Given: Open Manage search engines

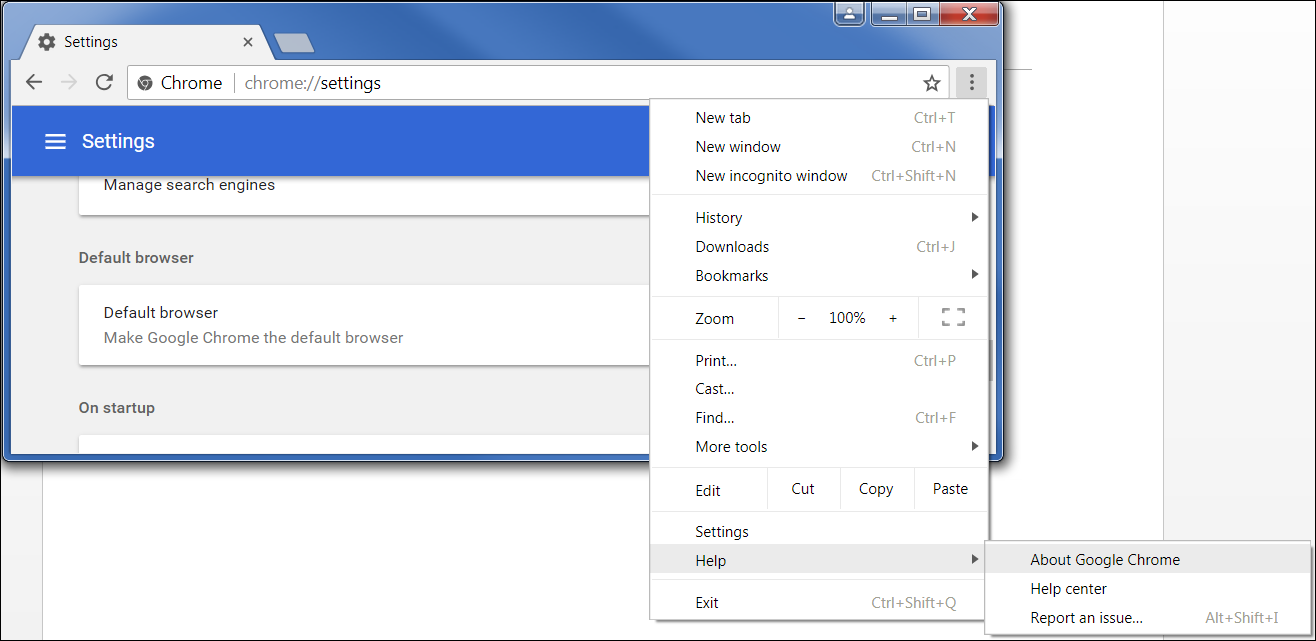Looking at the screenshot, I should point(188,184).
